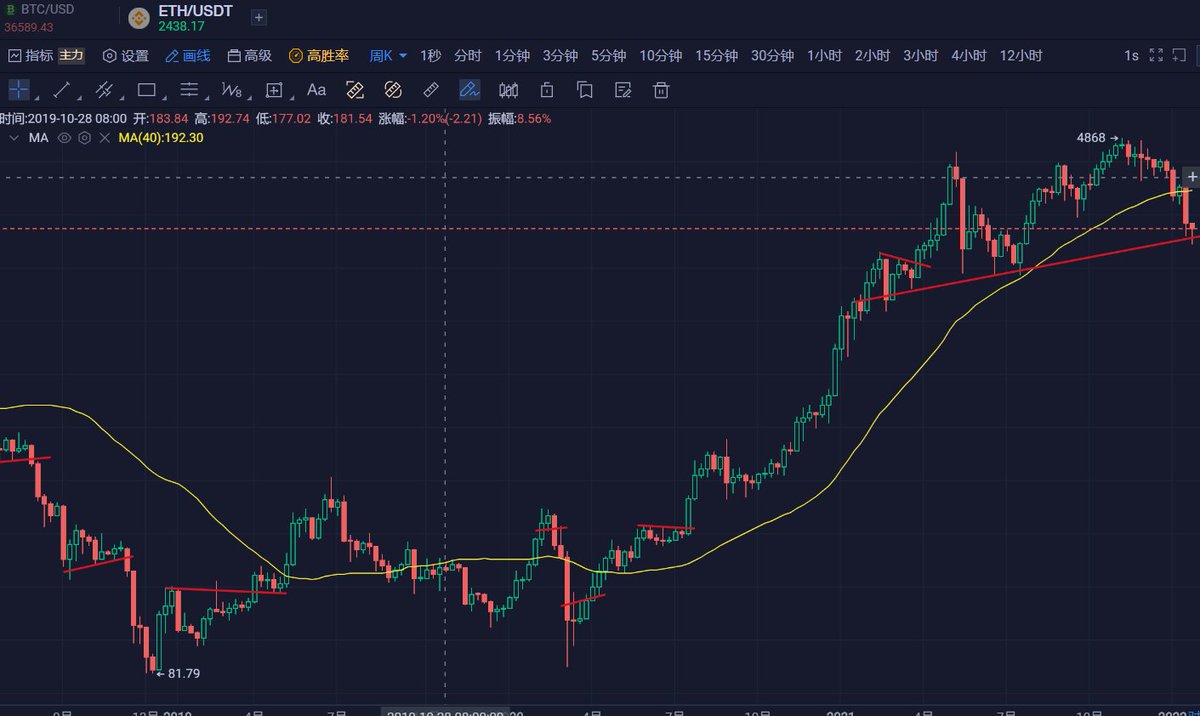The width and height of the screenshot is (1200, 716).
Task: Click the second striped bandage-style tool icon
Action: coord(392,90)
